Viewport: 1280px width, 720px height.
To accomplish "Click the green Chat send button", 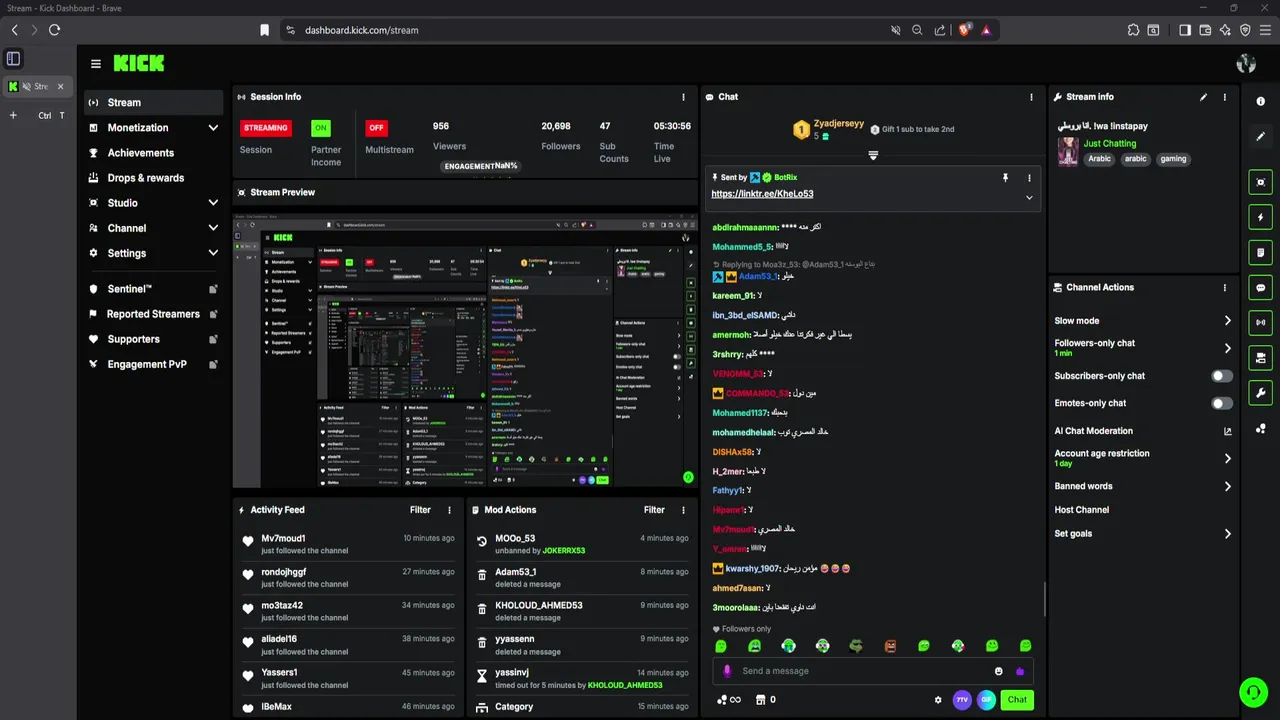I will [x=1017, y=700].
